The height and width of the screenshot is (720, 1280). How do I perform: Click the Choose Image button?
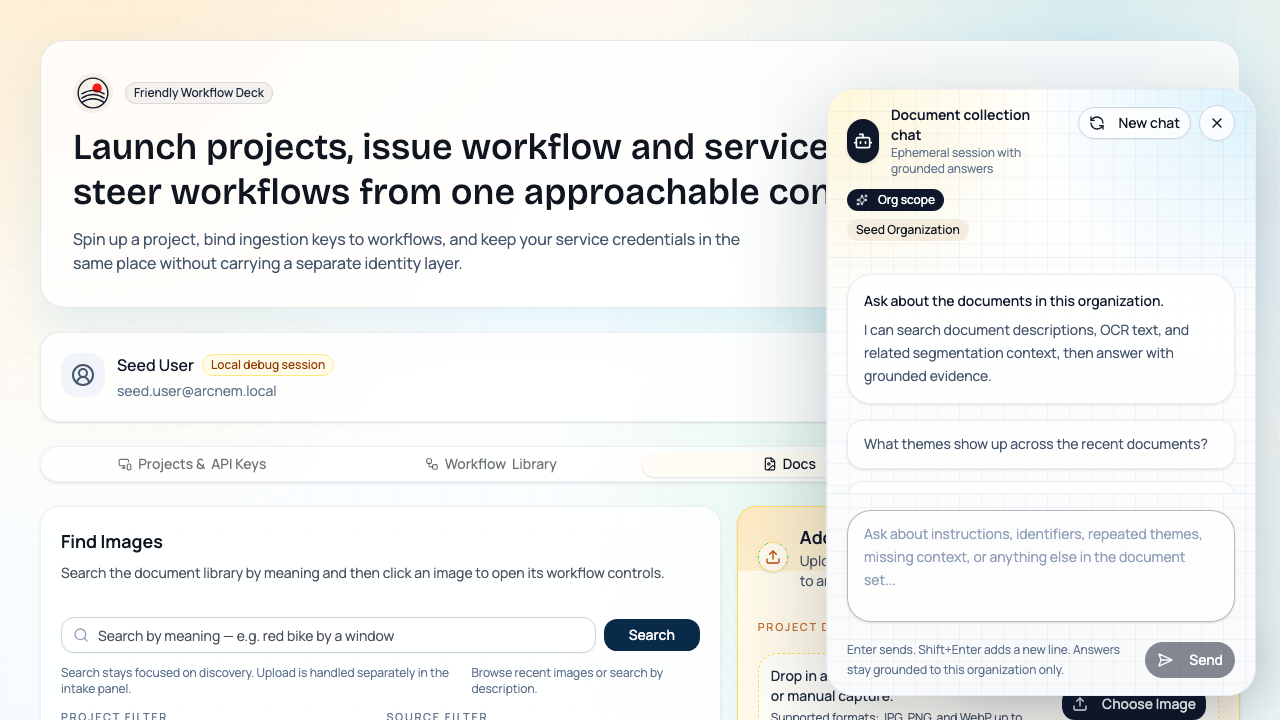1133,704
